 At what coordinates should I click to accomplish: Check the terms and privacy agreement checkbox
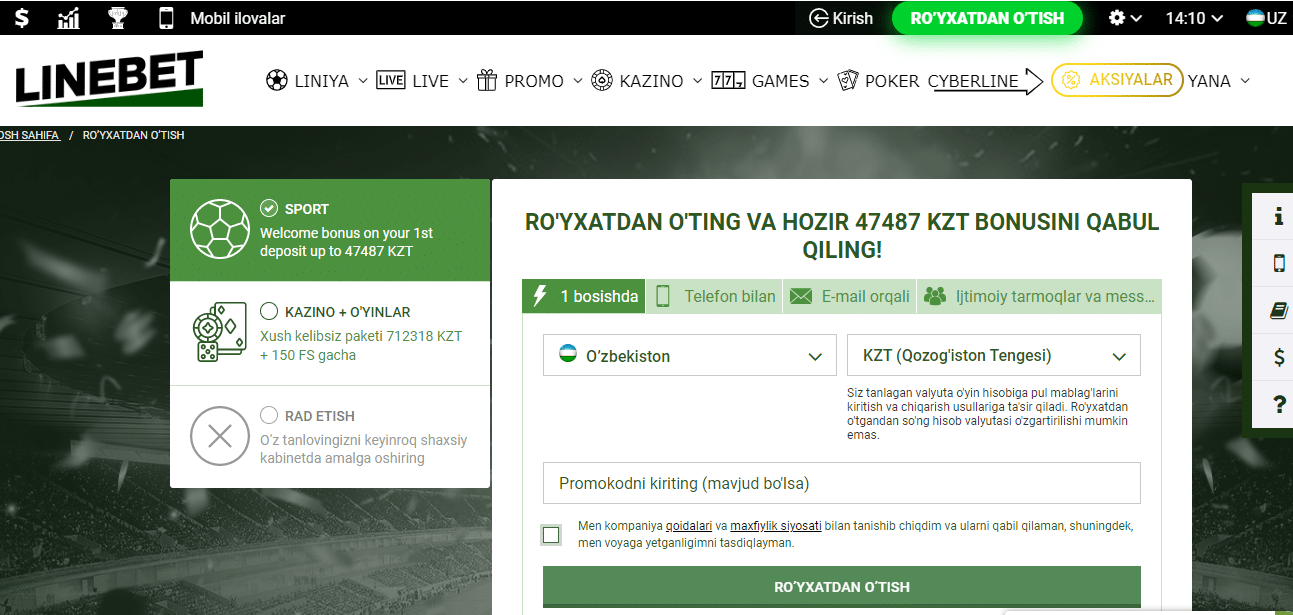(551, 535)
